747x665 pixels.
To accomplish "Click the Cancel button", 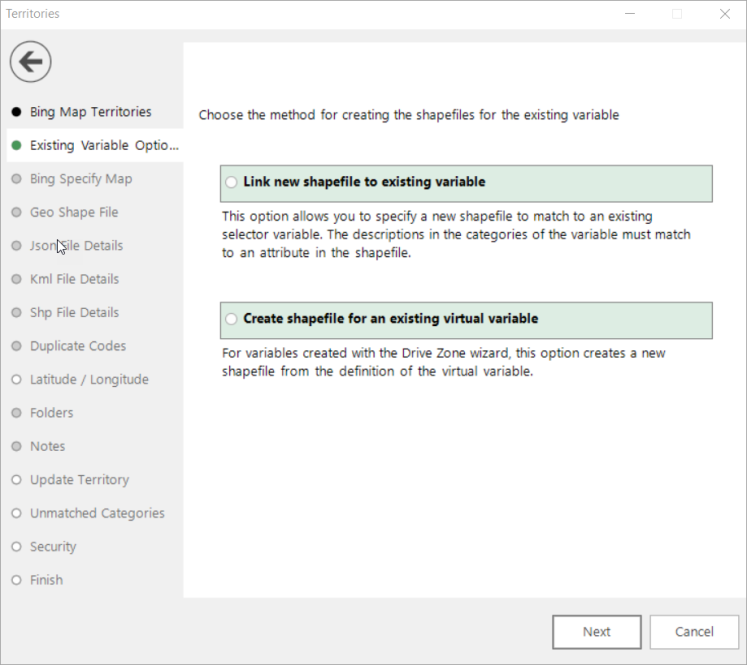I will tap(694, 632).
